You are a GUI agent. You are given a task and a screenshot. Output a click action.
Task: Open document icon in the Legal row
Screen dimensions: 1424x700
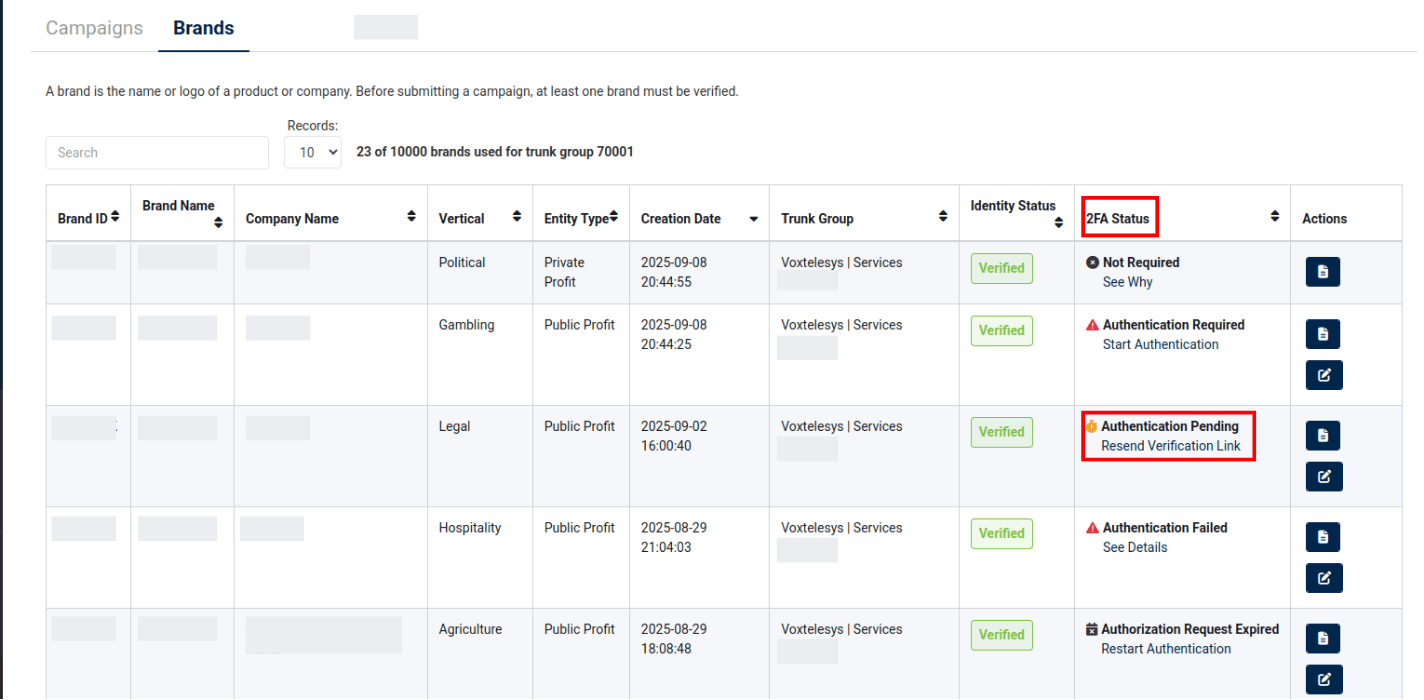point(1323,435)
